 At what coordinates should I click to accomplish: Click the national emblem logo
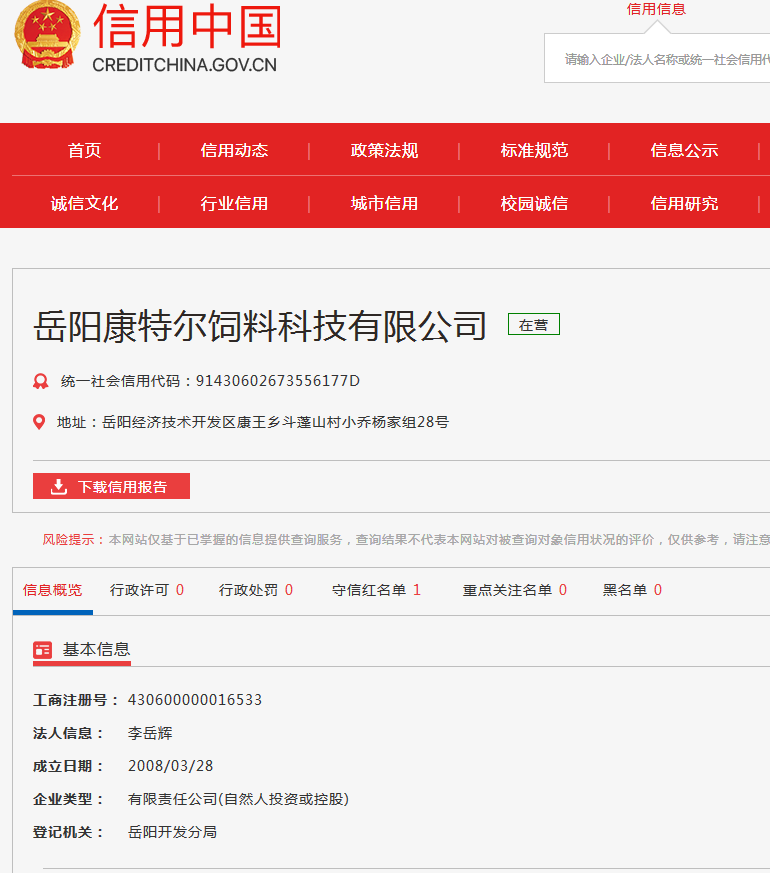click(x=47, y=35)
